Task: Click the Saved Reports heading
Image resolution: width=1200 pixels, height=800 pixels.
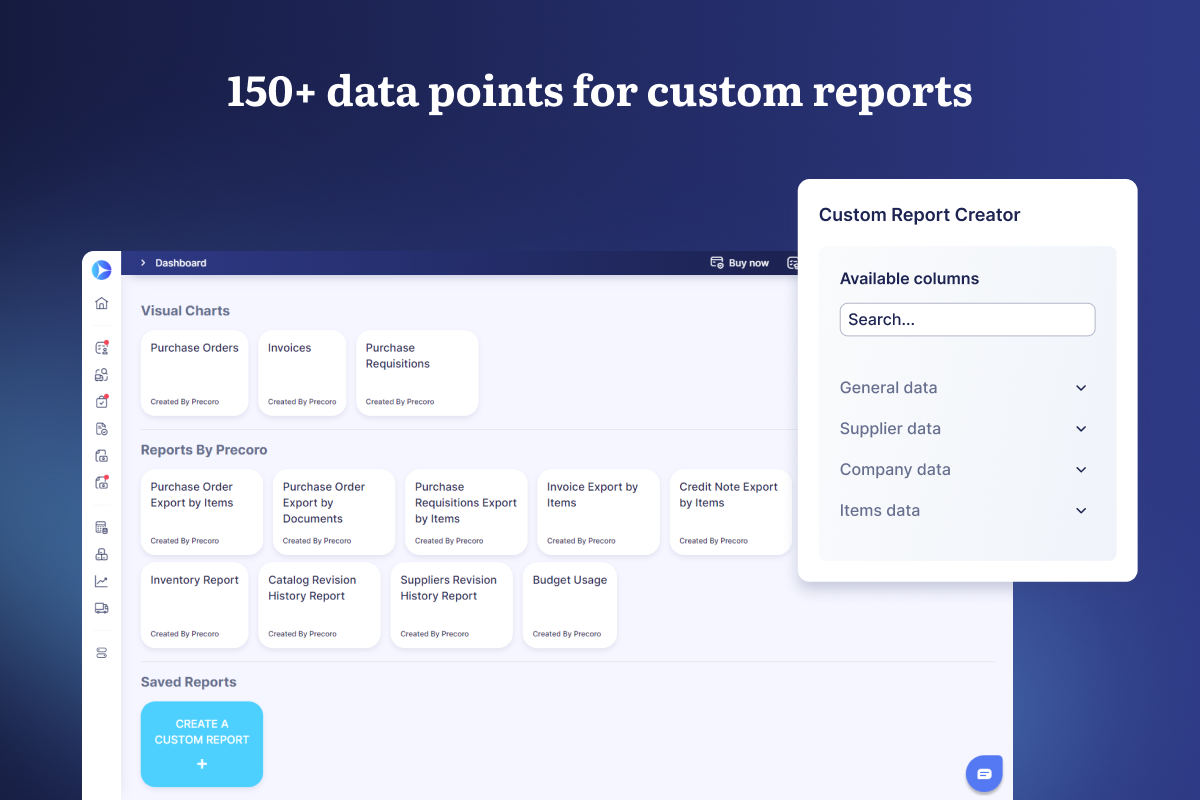Action: [189, 682]
